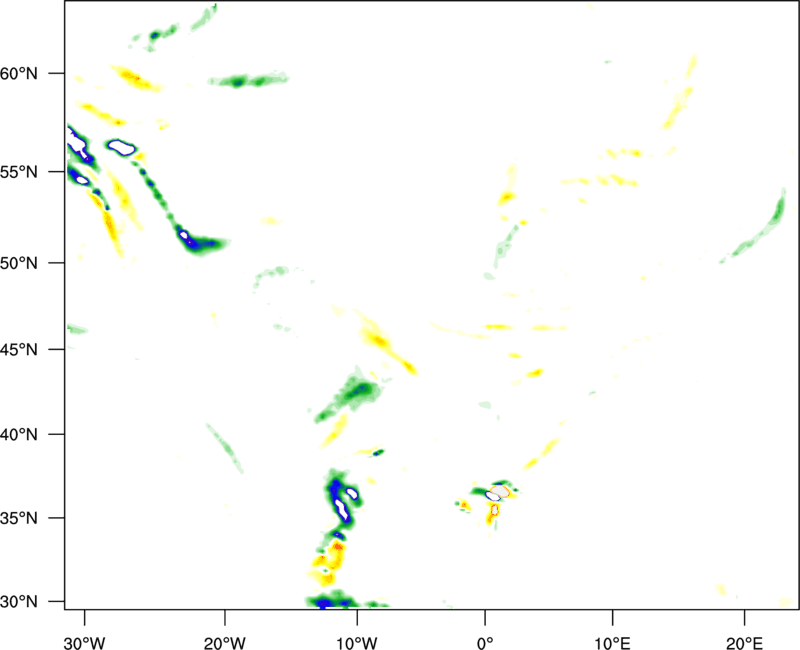Click the 30°N latitude label

tap(19, 602)
